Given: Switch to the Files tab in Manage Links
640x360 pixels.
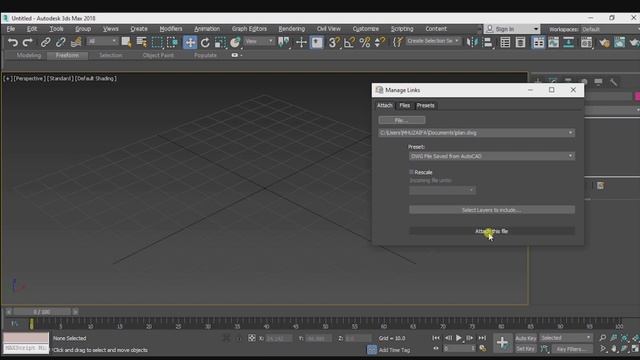Looking at the screenshot, I should [x=404, y=105].
